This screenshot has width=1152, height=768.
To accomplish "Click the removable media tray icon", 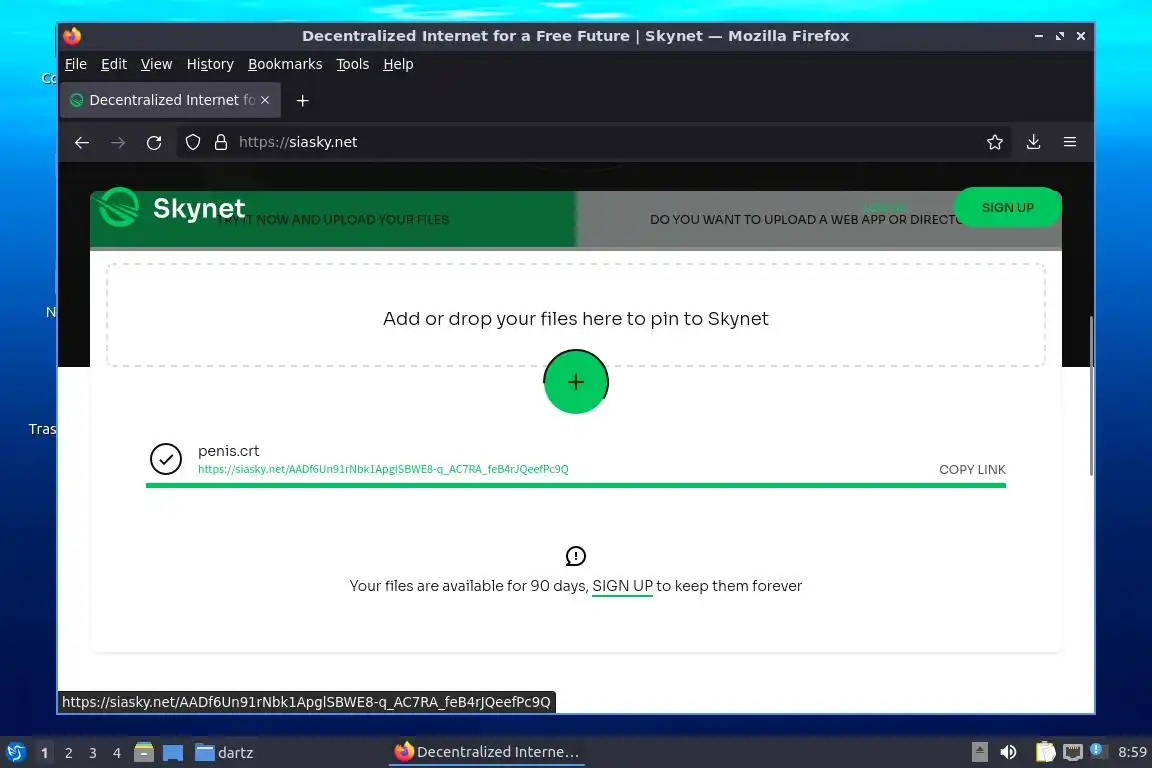I will coord(979,752).
